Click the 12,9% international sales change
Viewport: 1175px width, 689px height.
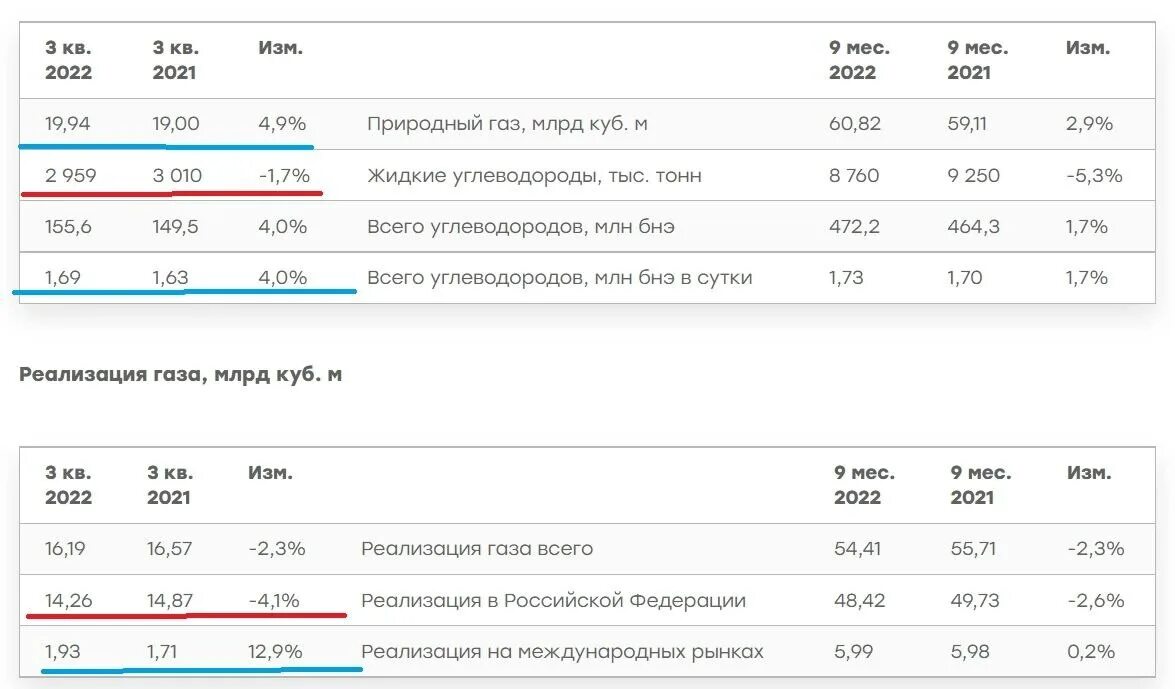click(x=275, y=652)
